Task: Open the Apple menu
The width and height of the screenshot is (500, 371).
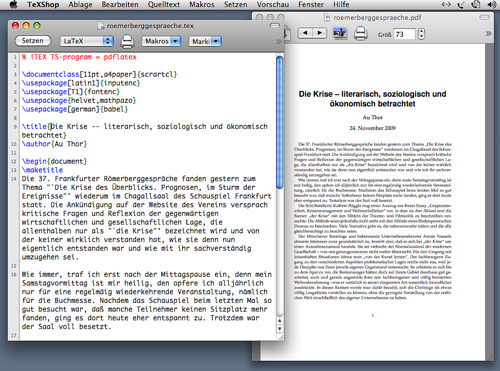Action: tap(13, 5)
